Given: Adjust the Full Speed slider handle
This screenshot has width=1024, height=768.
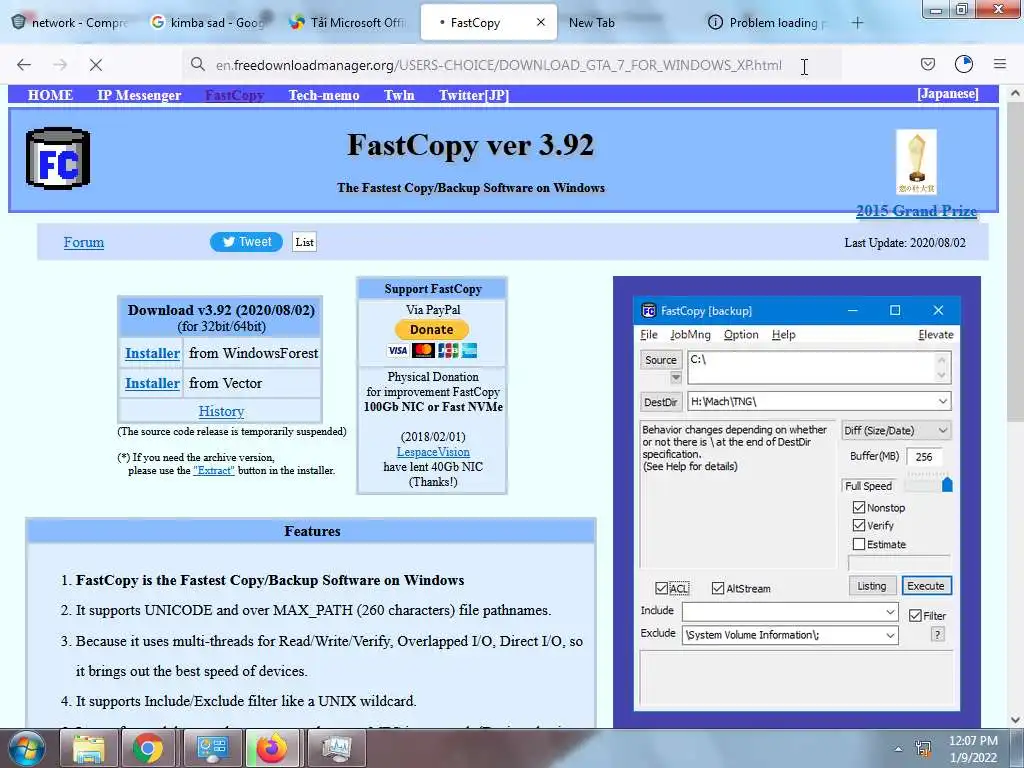Looking at the screenshot, I should [x=947, y=484].
